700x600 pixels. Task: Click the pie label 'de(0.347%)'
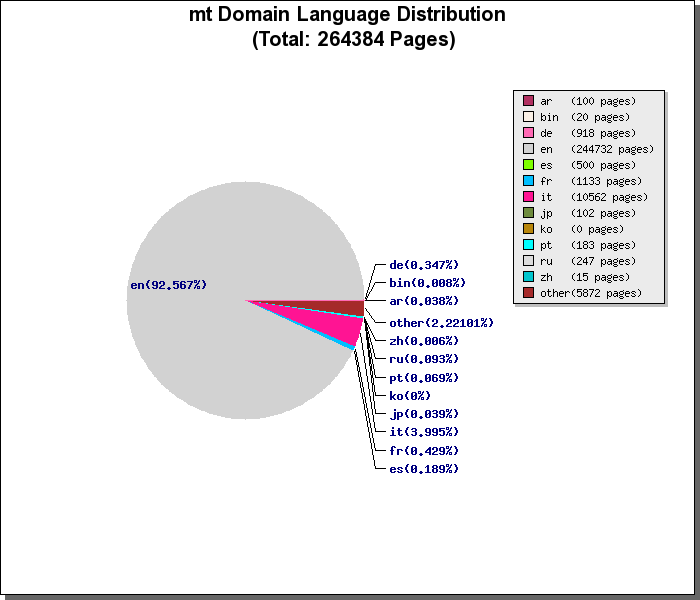424,265
